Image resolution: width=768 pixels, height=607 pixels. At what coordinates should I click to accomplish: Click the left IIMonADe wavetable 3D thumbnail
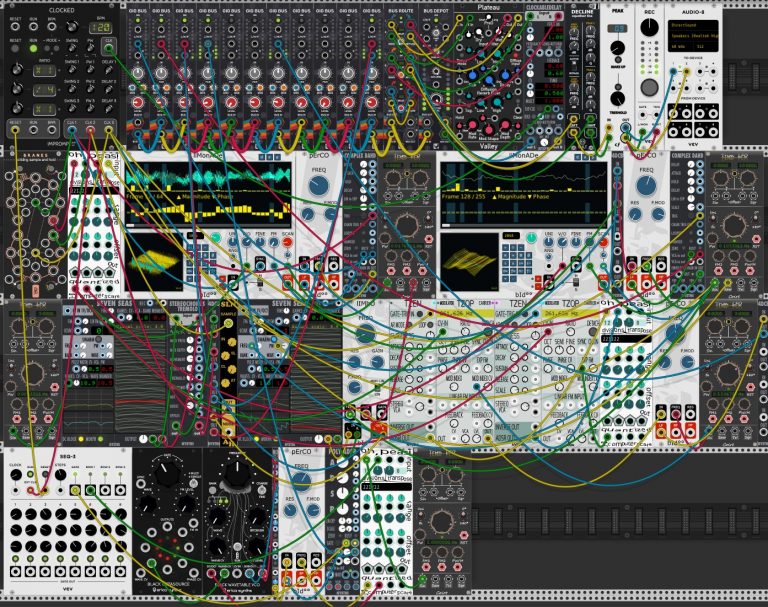[x=154, y=262]
